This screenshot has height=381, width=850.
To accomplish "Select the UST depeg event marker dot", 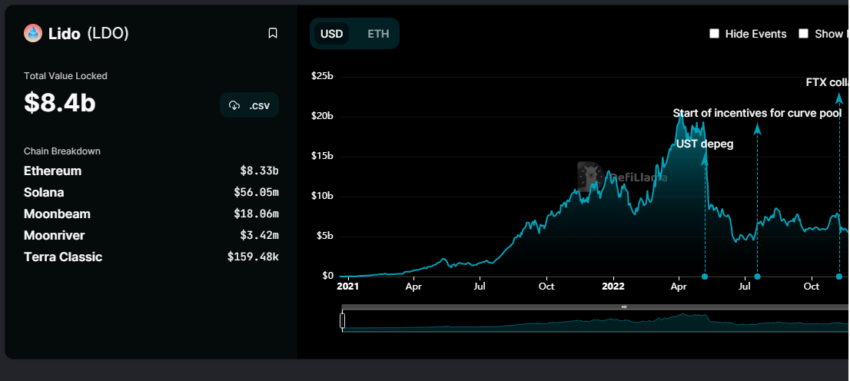I will coord(705,276).
